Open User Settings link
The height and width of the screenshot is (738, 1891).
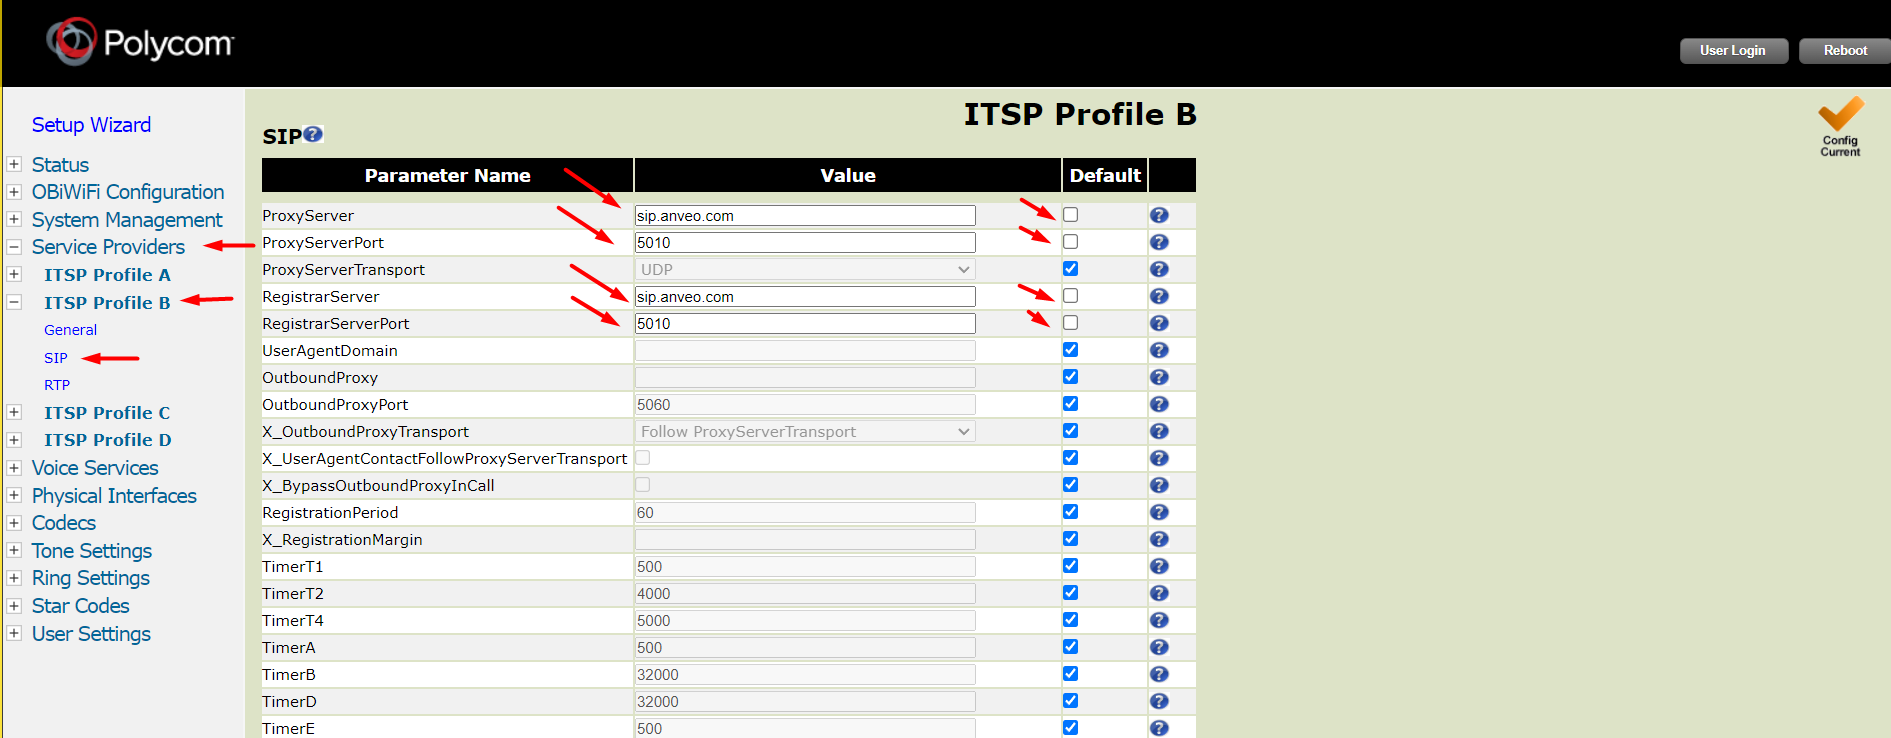[x=91, y=633]
